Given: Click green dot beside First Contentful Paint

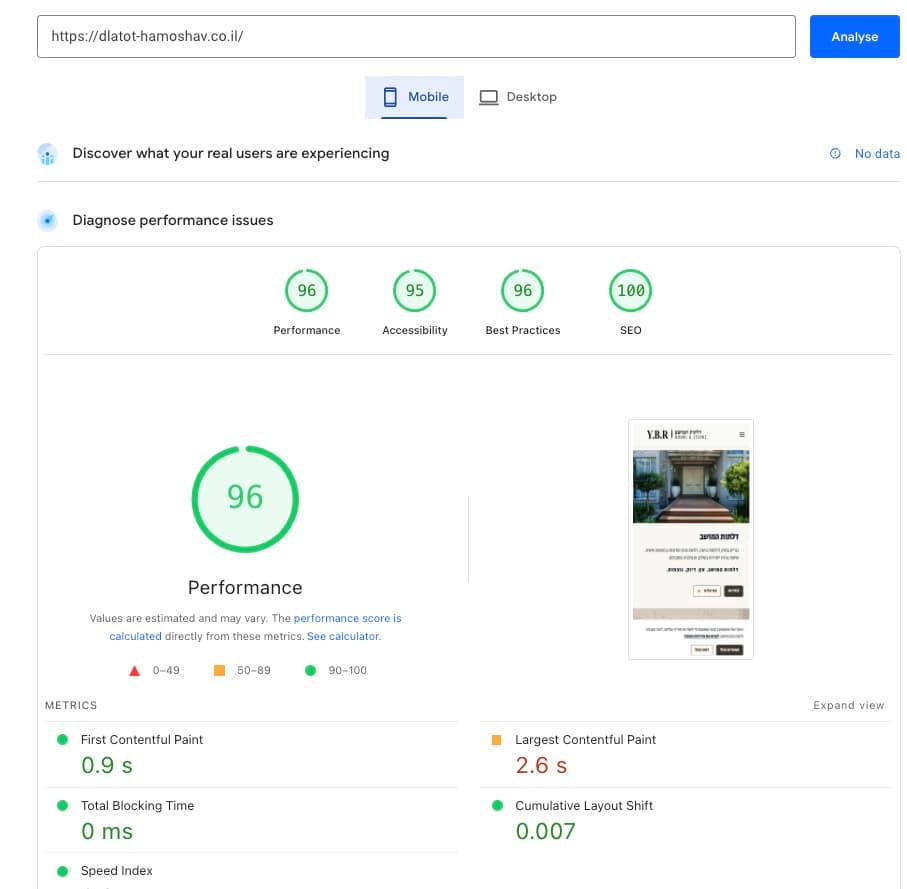Looking at the screenshot, I should click(x=63, y=739).
